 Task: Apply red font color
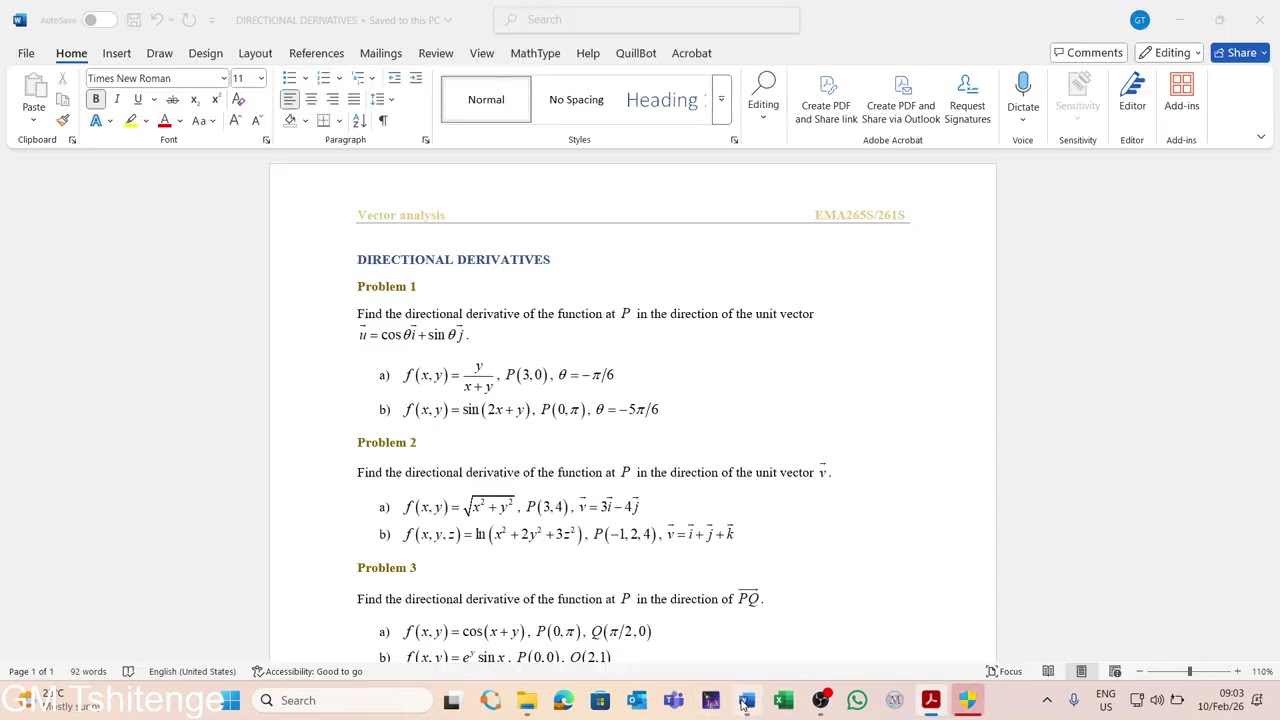[164, 120]
